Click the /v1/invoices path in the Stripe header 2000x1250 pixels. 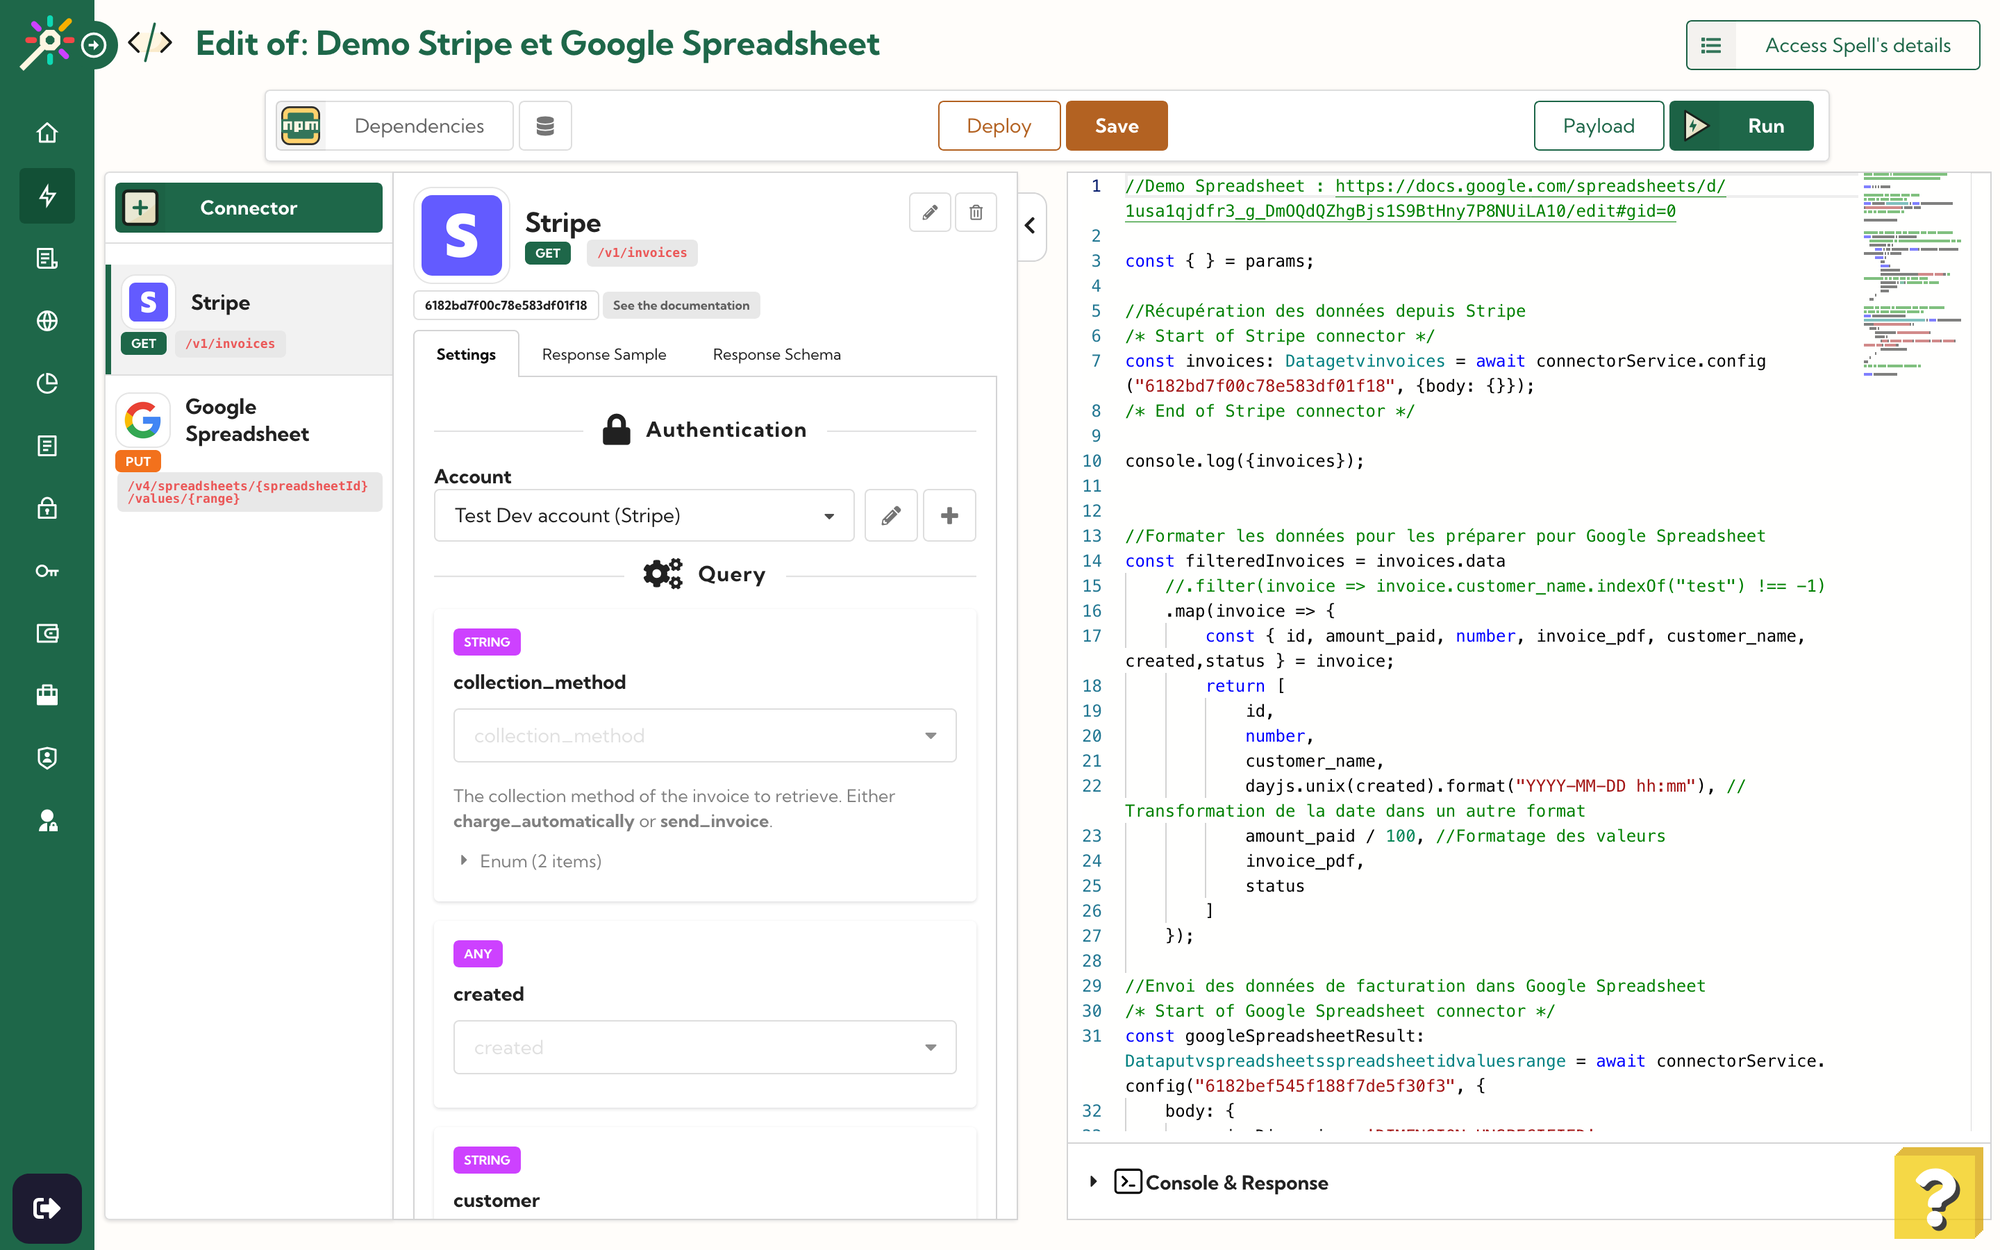point(642,253)
